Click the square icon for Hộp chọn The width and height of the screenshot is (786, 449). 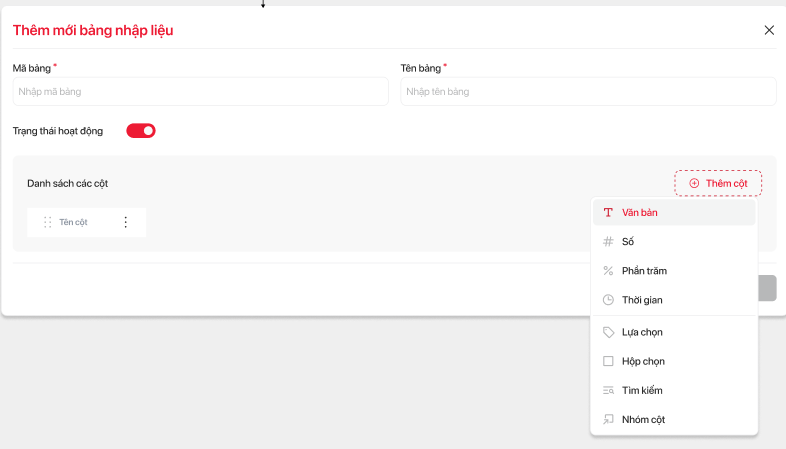608,361
